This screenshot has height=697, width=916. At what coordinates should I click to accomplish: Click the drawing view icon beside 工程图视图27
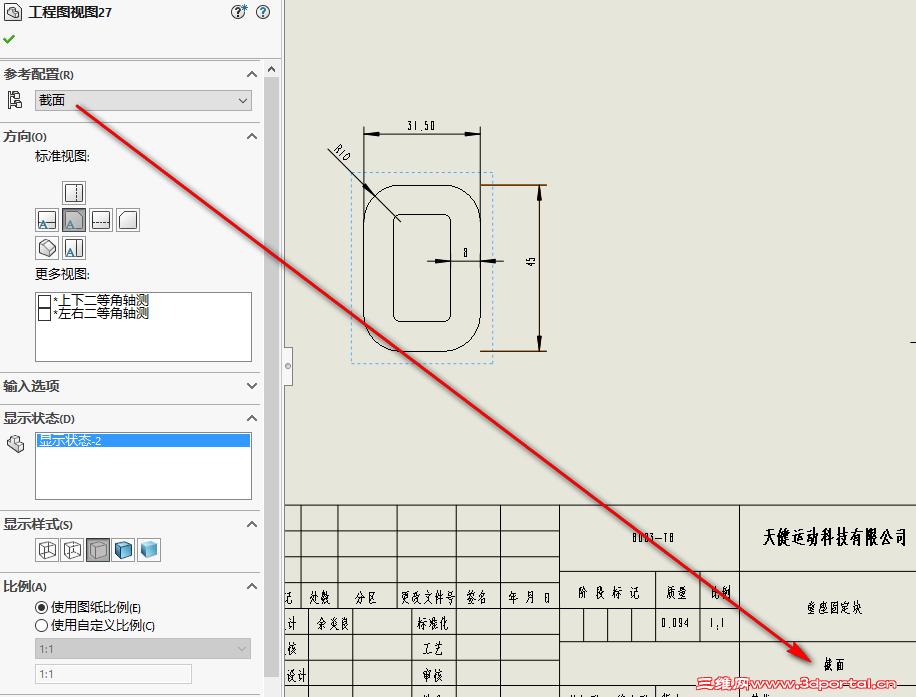click(x=13, y=12)
